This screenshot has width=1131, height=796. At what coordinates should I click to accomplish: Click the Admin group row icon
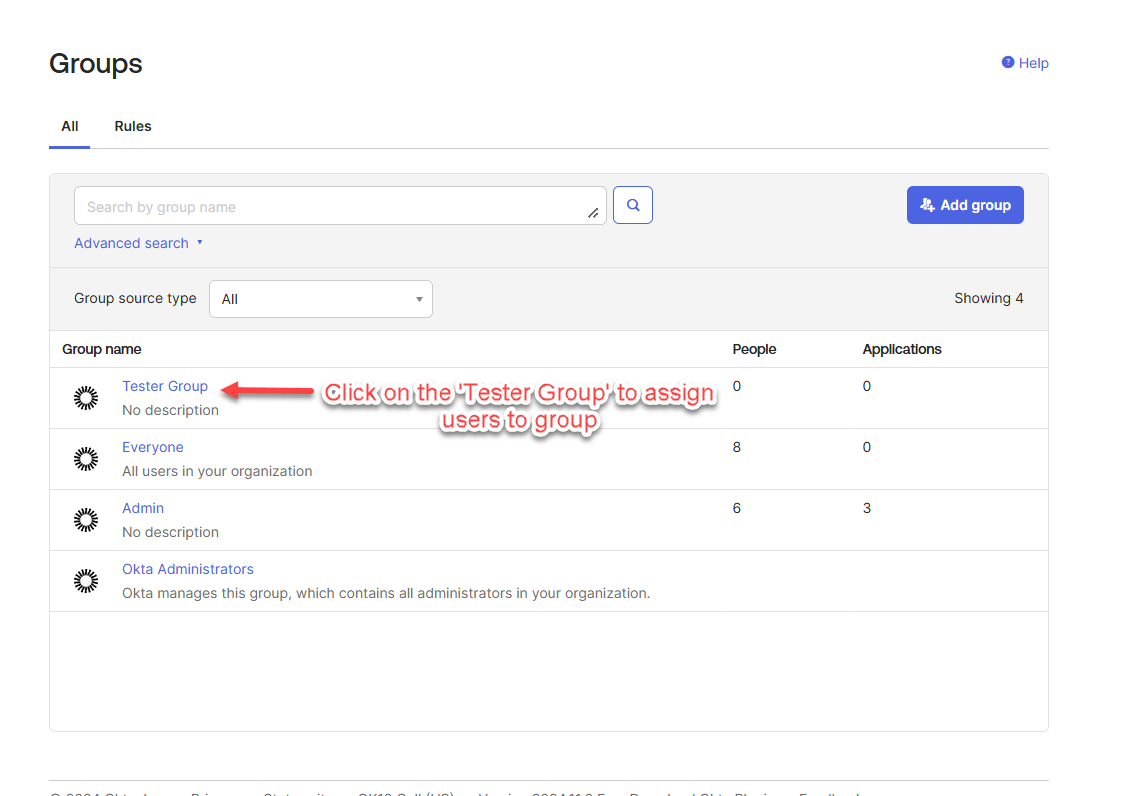pos(87,520)
